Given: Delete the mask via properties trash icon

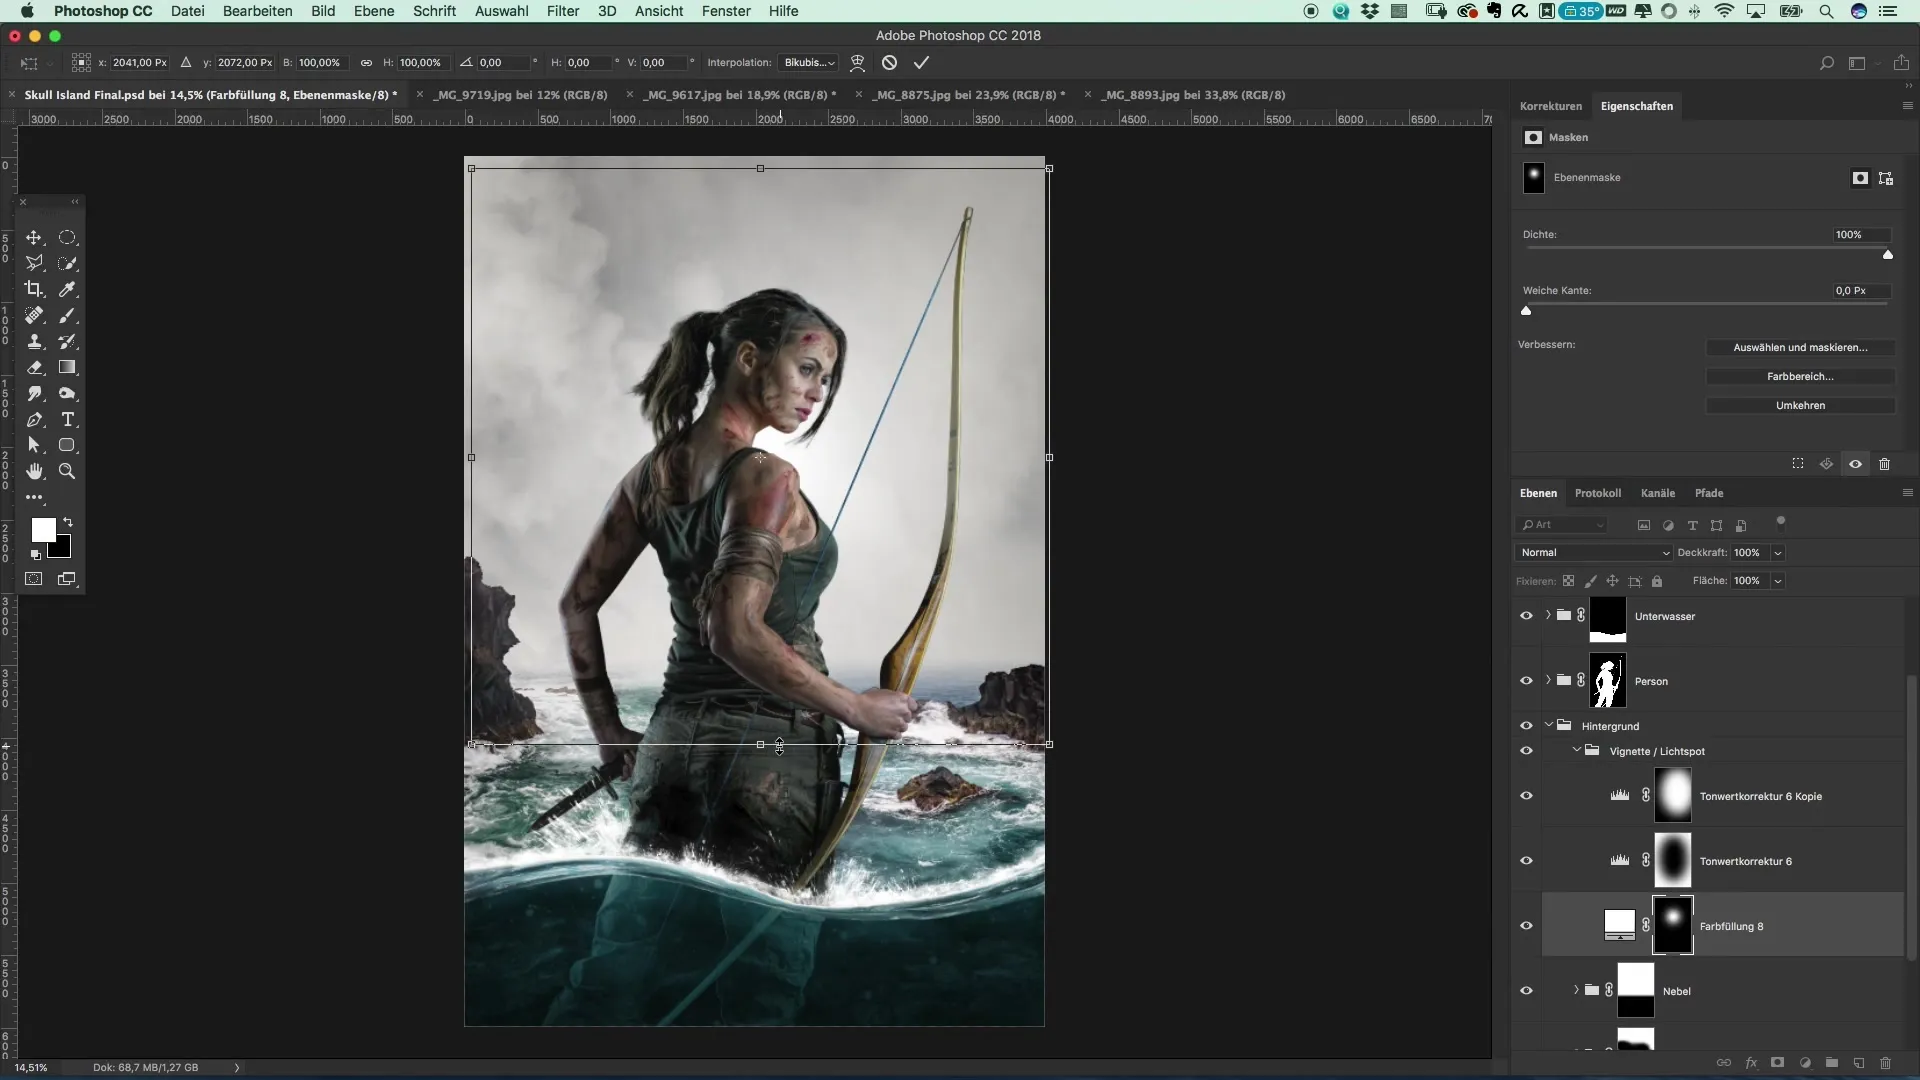Looking at the screenshot, I should [1884, 464].
